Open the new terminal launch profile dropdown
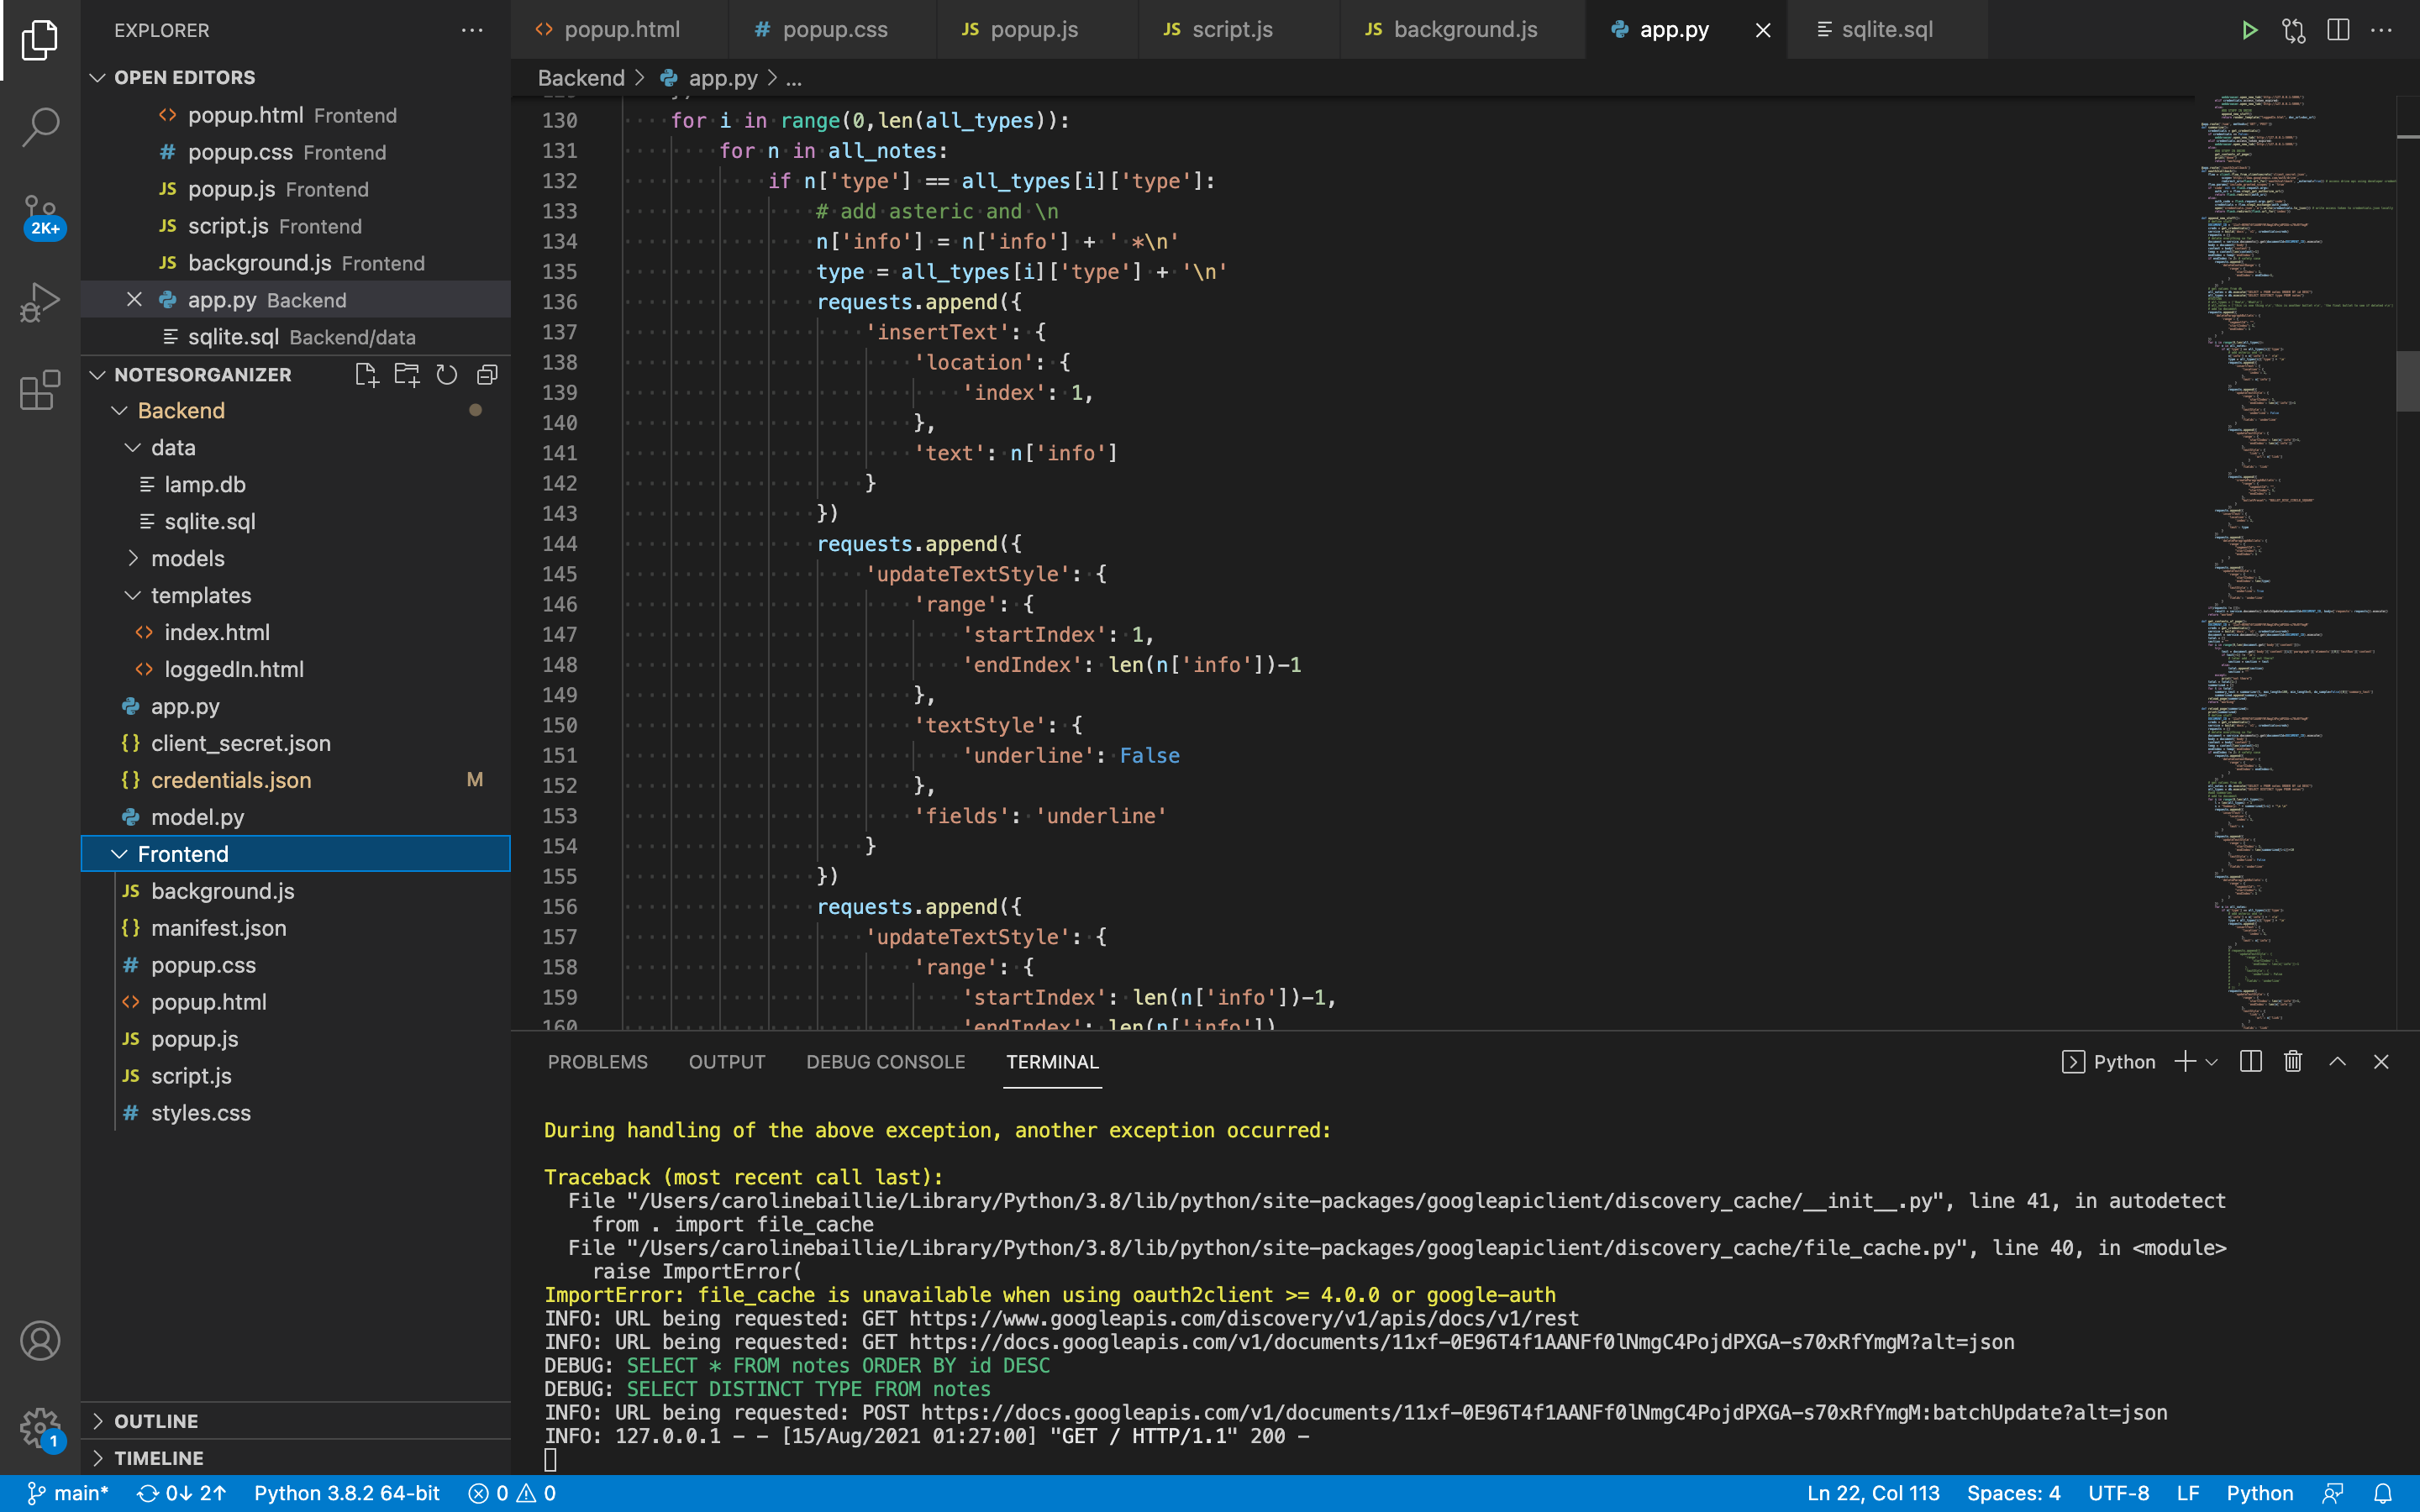2420x1512 pixels. pos(2212,1062)
